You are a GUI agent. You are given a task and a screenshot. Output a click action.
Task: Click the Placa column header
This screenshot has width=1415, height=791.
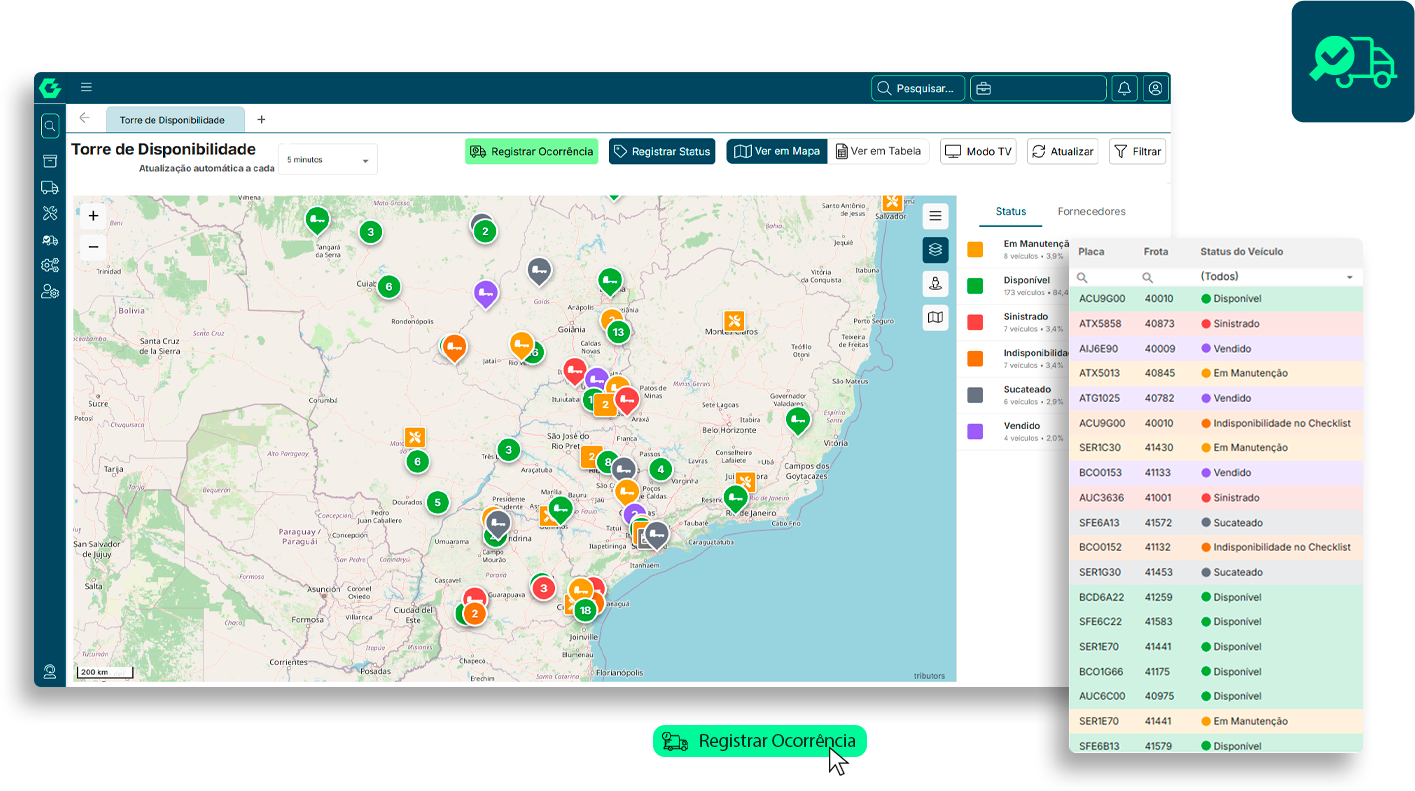point(1091,252)
